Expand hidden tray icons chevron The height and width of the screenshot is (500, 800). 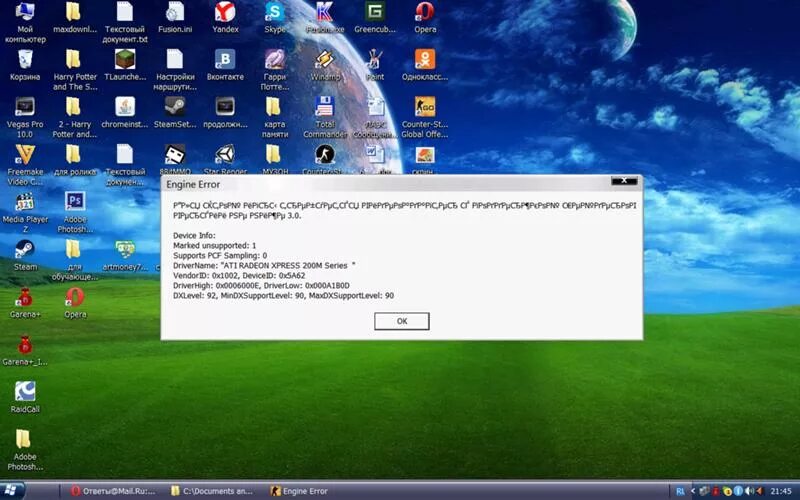[x=693, y=491]
